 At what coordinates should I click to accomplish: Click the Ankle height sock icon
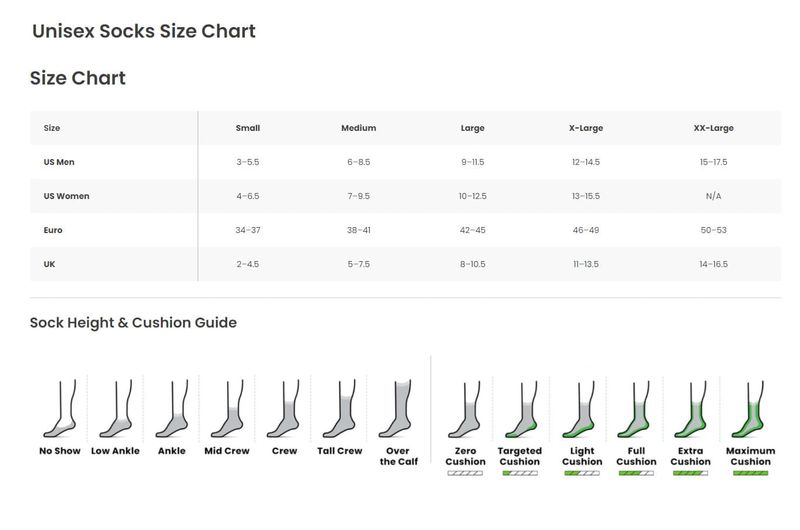pos(171,410)
